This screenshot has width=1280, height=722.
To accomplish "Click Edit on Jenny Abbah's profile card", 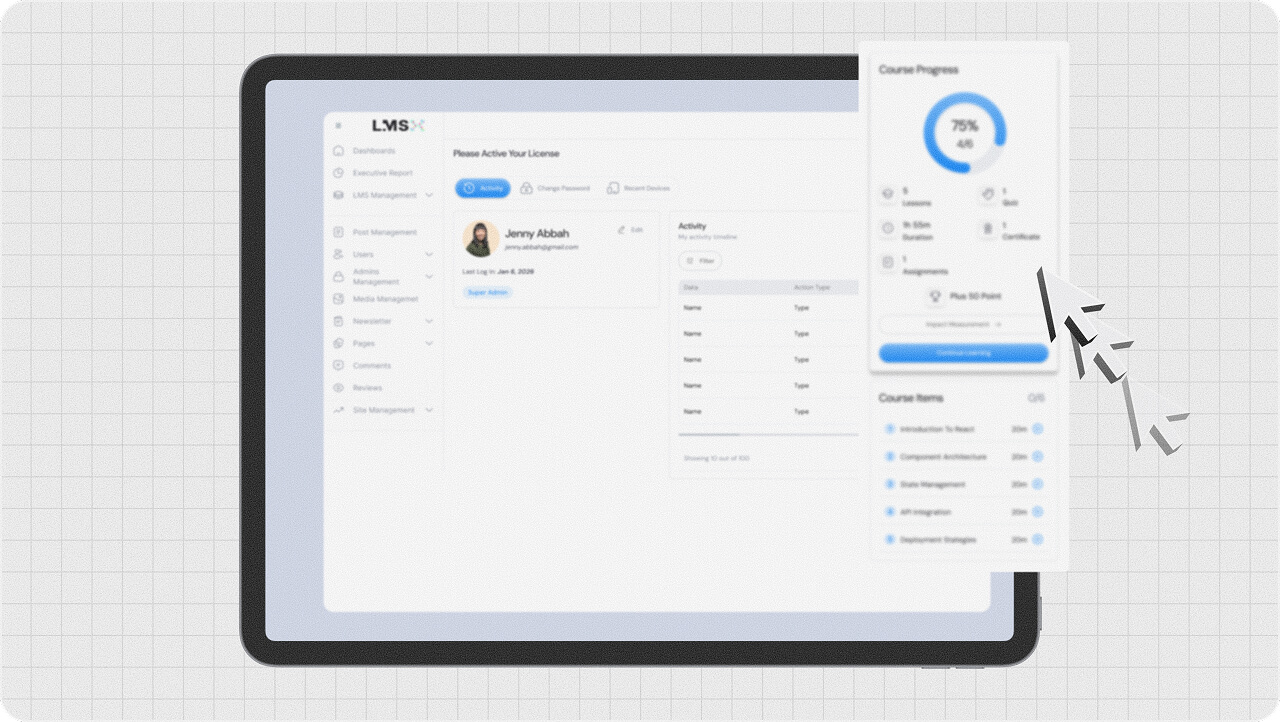I will coord(631,230).
